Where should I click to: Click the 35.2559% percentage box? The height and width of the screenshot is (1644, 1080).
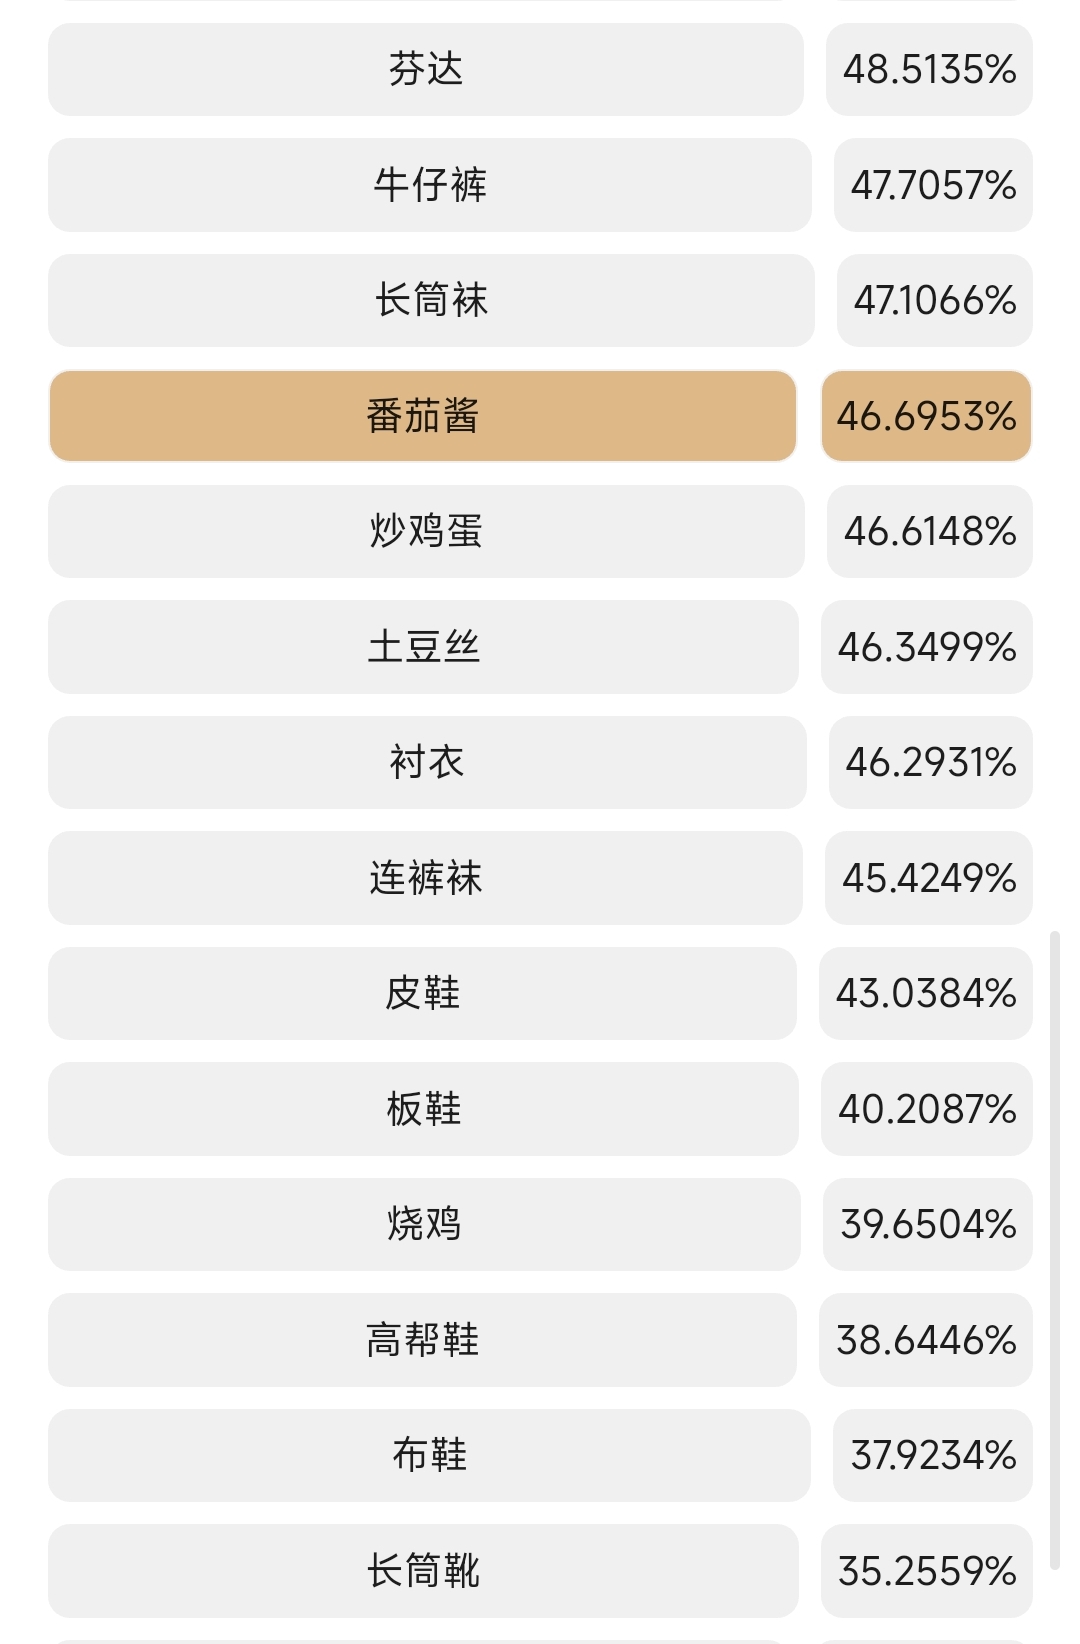[926, 1571]
